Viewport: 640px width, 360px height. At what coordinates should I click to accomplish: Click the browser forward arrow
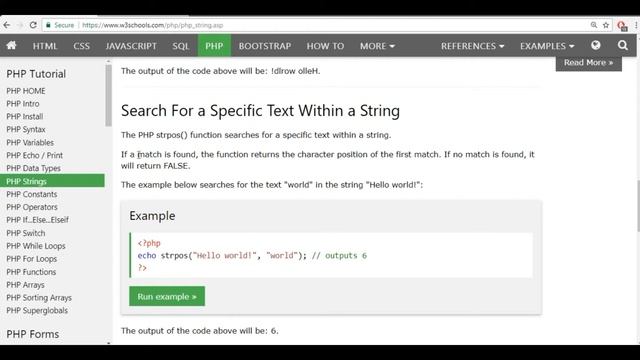[x=20, y=25]
